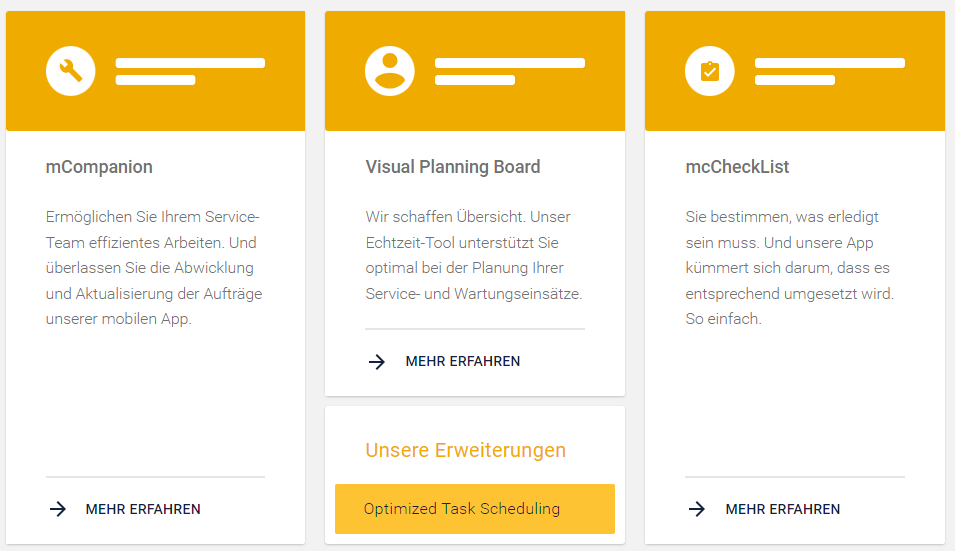The image size is (955, 551).
Task: Click the wrench icon on mCompanion card
Action: 71,71
